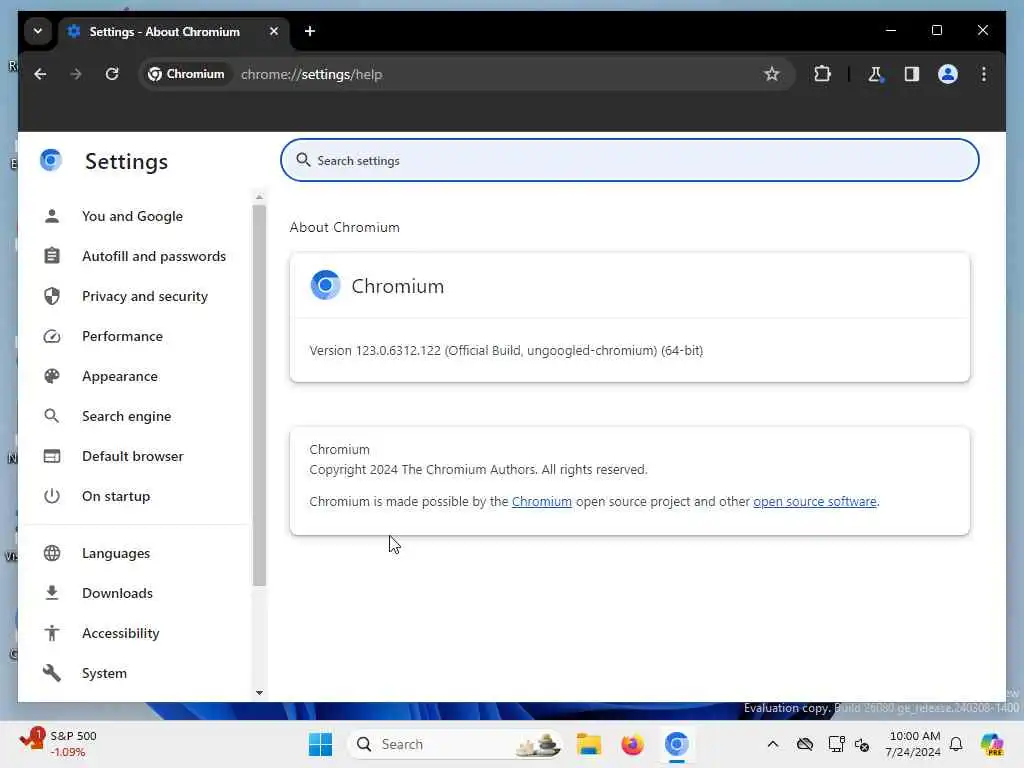Screen dimensions: 1024x768
Task: Click the Chromium site info chip
Action: tap(187, 74)
